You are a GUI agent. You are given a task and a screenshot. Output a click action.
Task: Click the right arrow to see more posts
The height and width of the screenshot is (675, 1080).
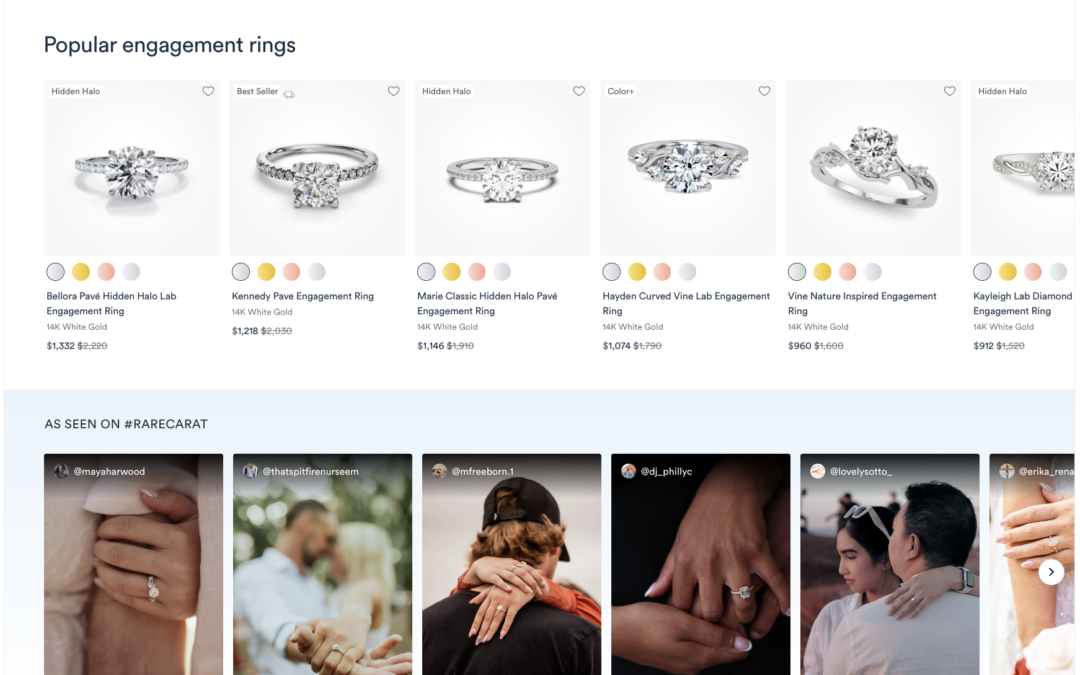(x=1051, y=571)
